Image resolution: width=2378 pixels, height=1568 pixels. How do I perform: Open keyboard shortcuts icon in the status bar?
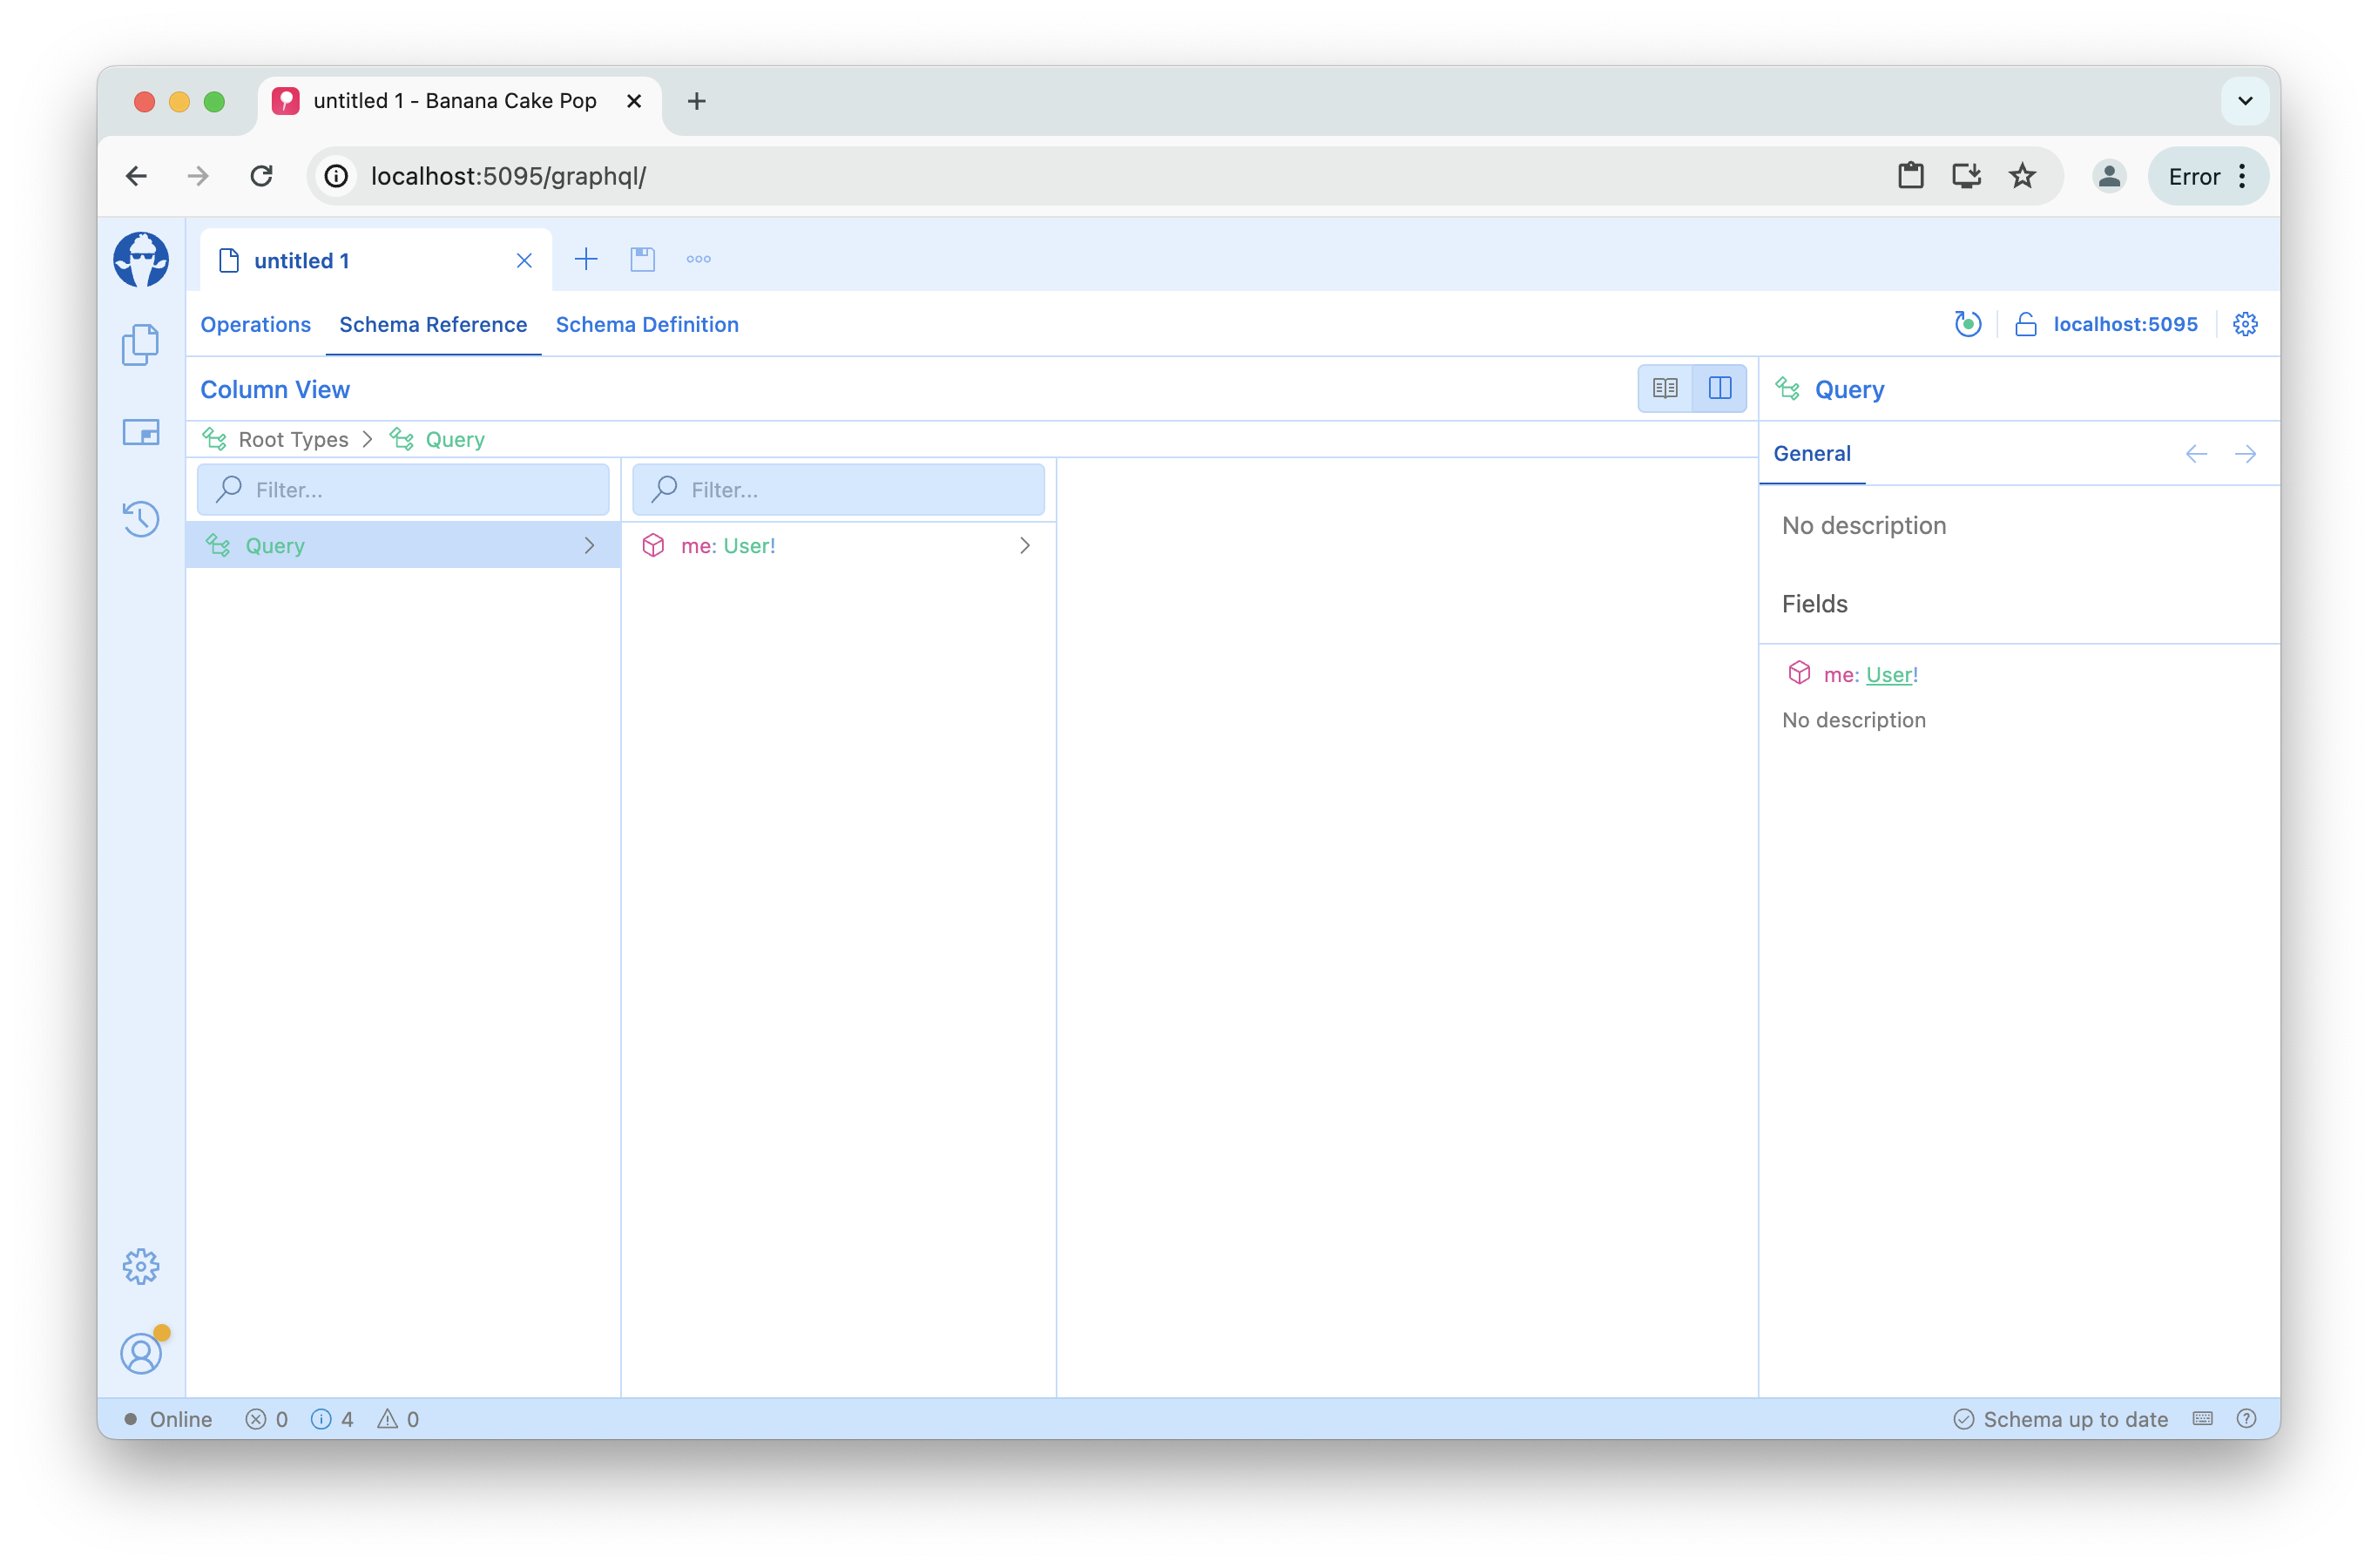[x=2202, y=1419]
